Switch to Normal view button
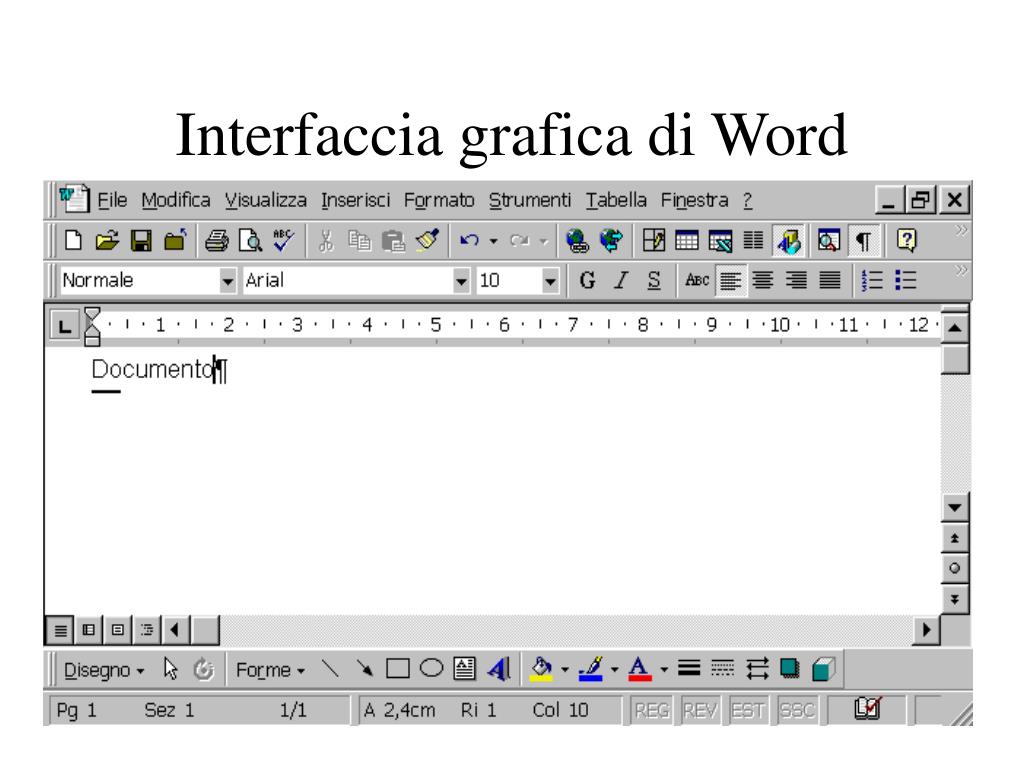 tap(60, 630)
